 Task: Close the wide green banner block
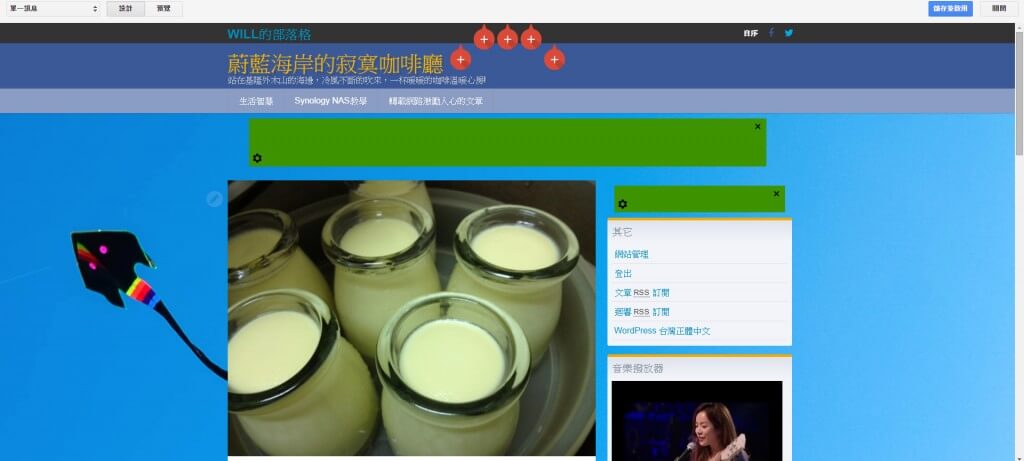tap(757, 127)
